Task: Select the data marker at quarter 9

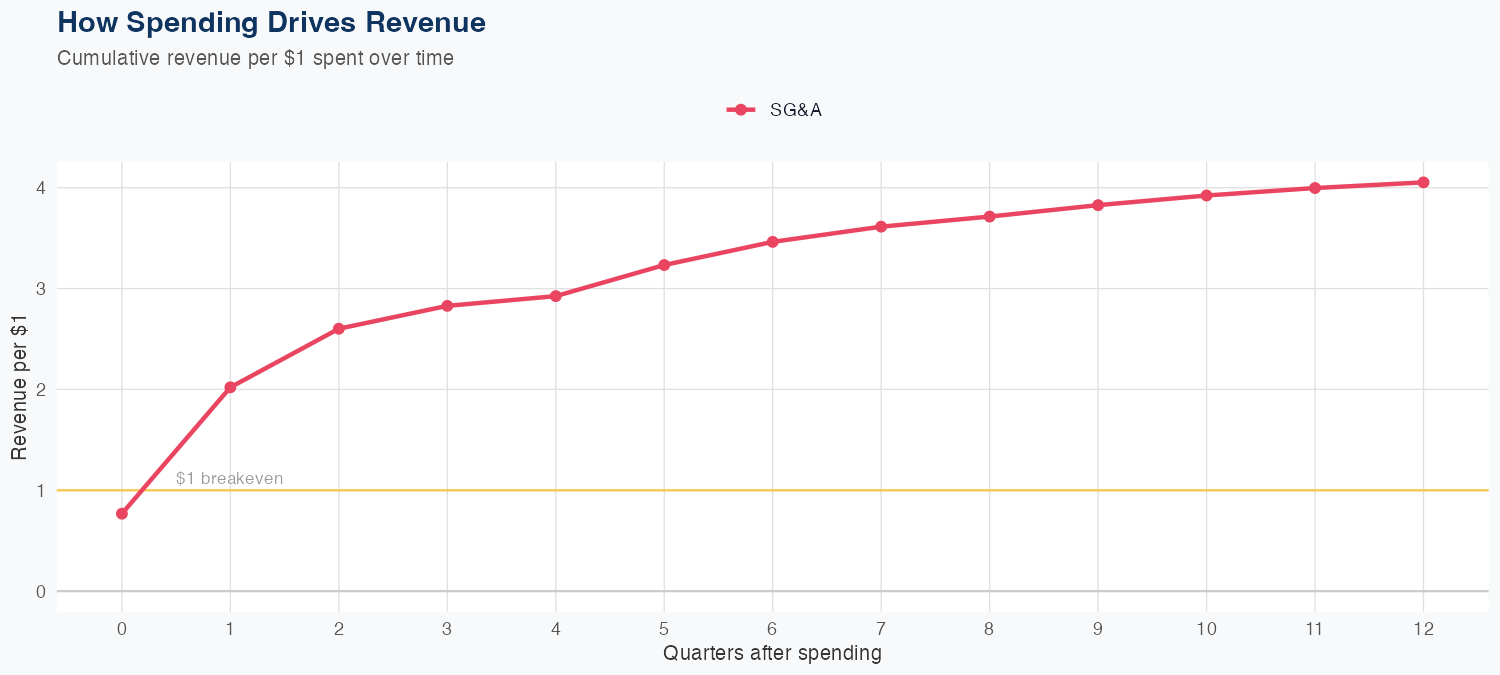Action: pyautogui.click(x=1098, y=205)
